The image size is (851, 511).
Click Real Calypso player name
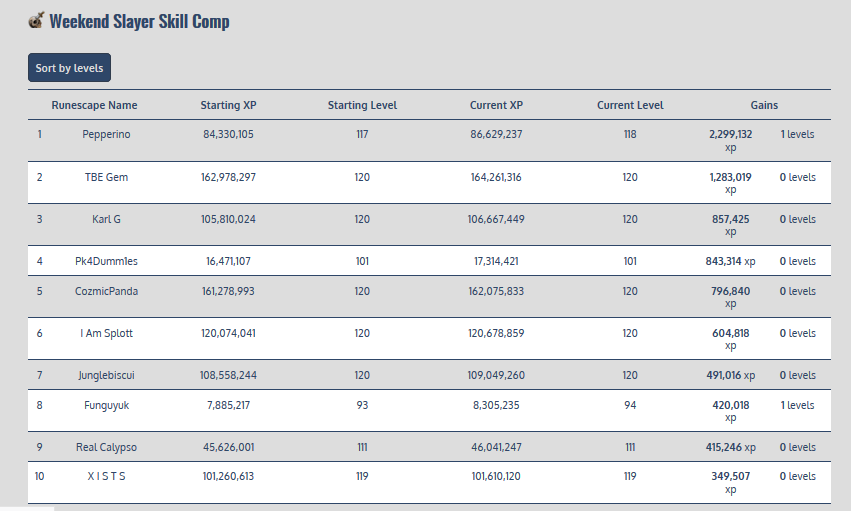pyautogui.click(x=106, y=447)
